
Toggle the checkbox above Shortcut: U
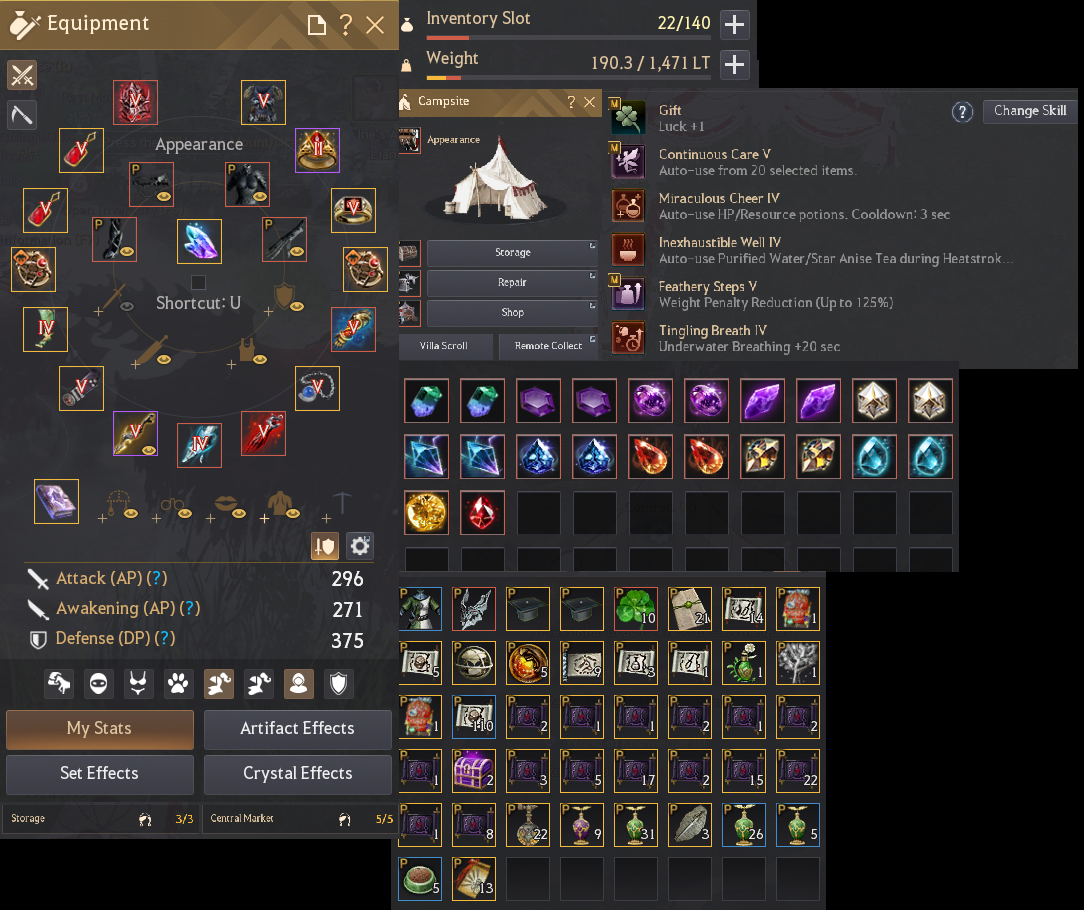(x=198, y=282)
